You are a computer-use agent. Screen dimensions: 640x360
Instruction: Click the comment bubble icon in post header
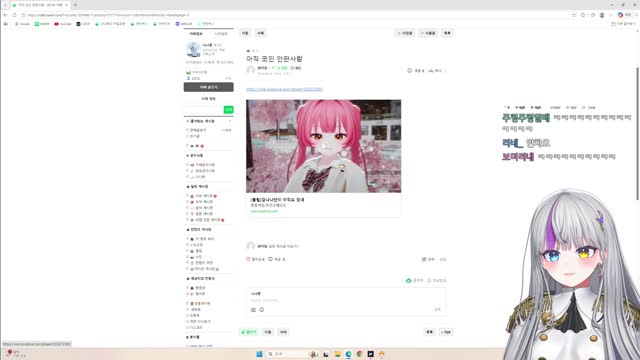pos(409,71)
